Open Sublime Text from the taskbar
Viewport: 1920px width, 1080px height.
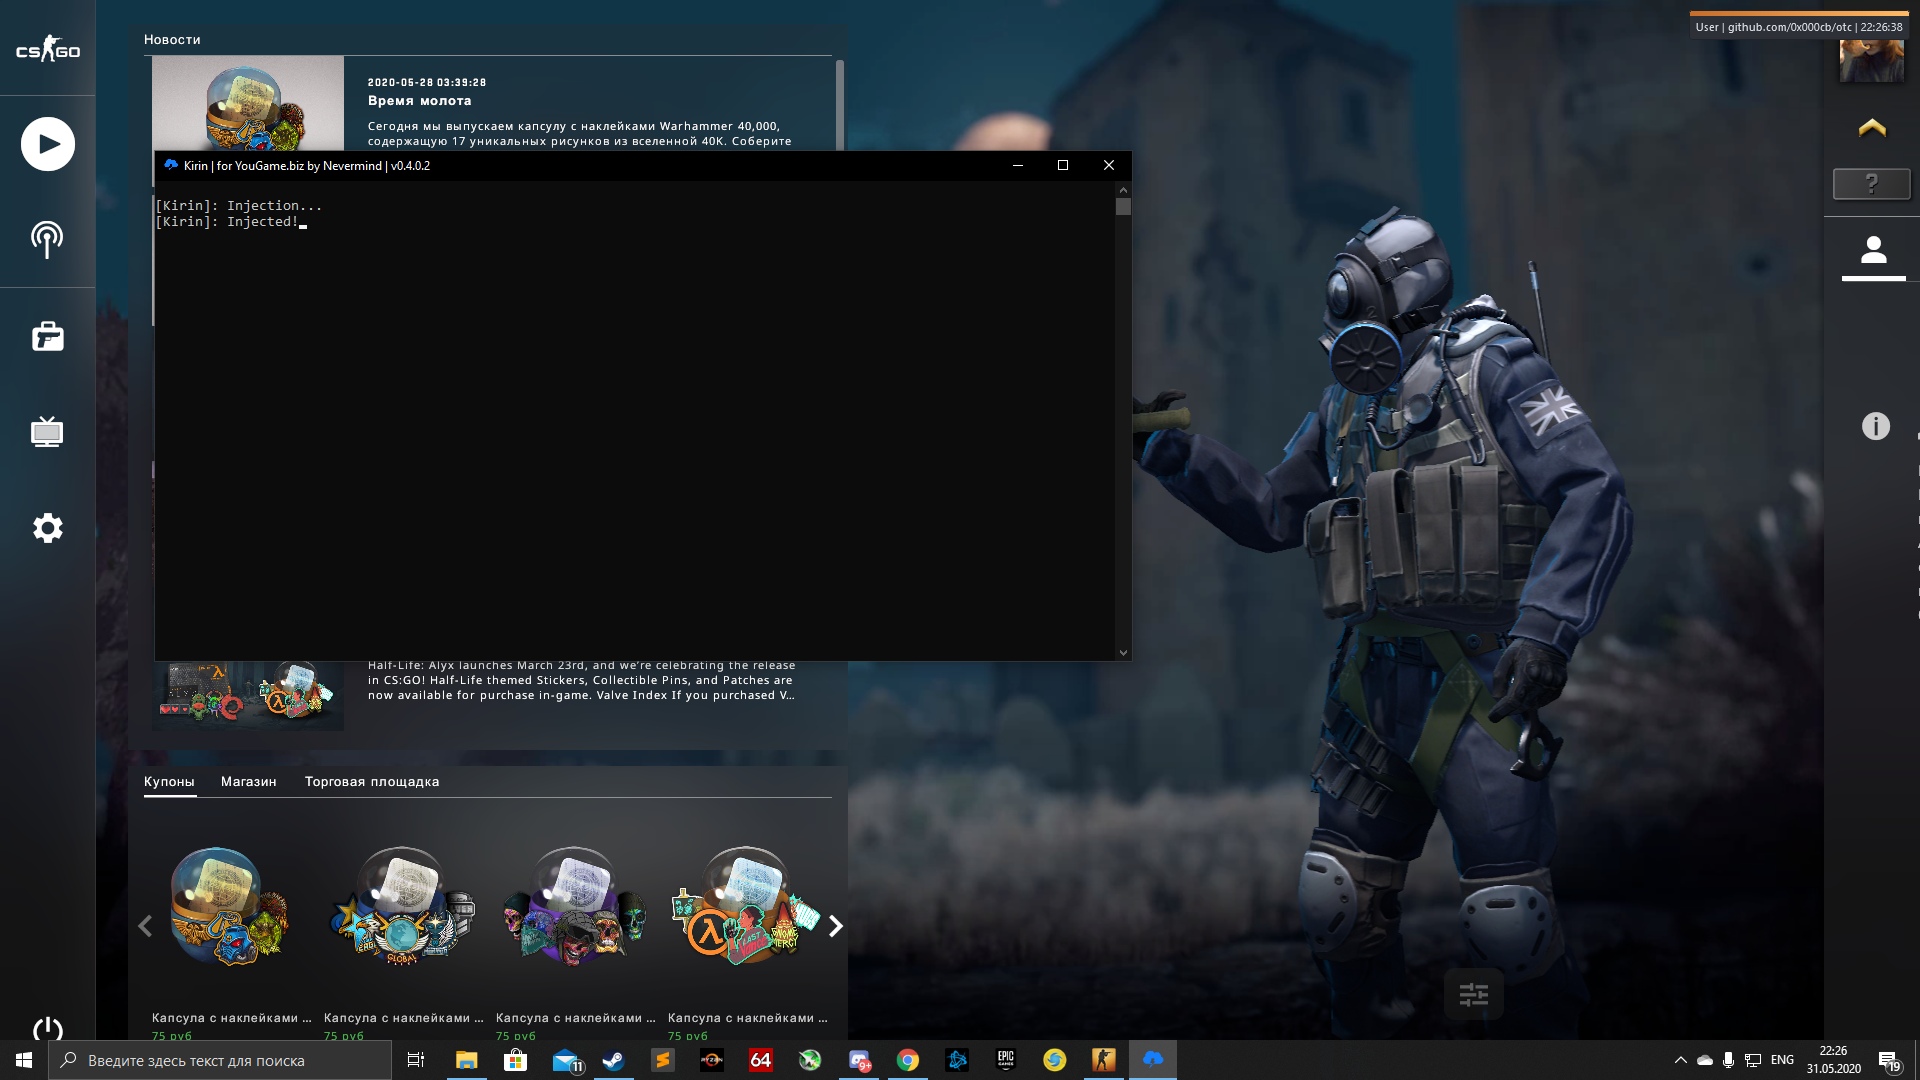pos(662,1060)
